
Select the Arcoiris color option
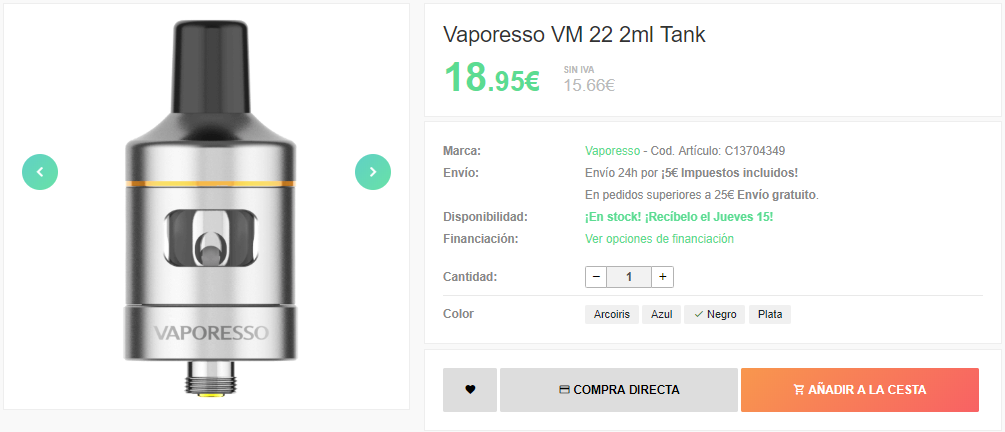(612, 315)
